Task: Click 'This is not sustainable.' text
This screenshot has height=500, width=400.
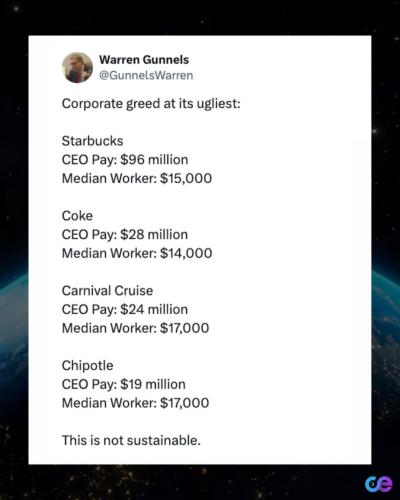Action: 131,440
